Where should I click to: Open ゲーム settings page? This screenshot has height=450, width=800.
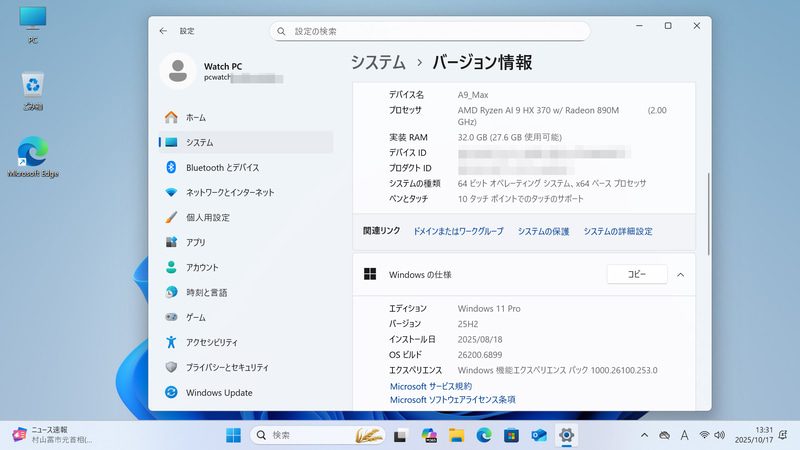pyautogui.click(x=246, y=317)
